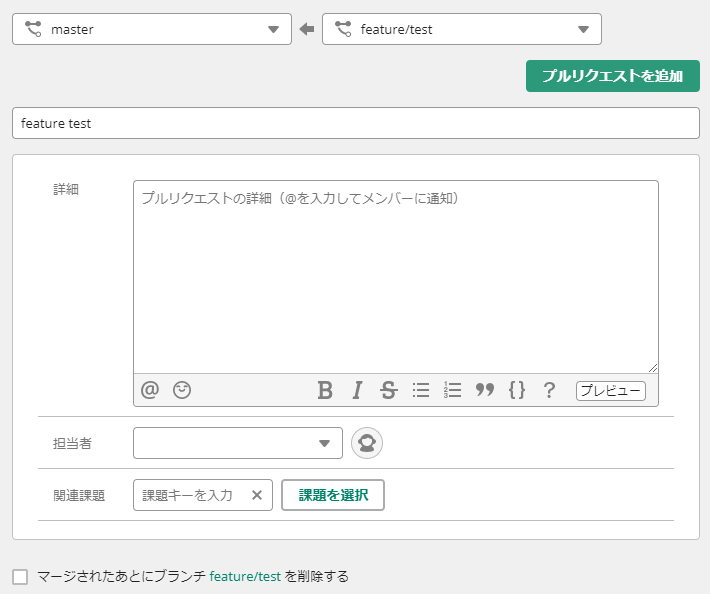Assign myself using the avatar icon
Viewport: 710px width, 594px height.
click(x=367, y=443)
